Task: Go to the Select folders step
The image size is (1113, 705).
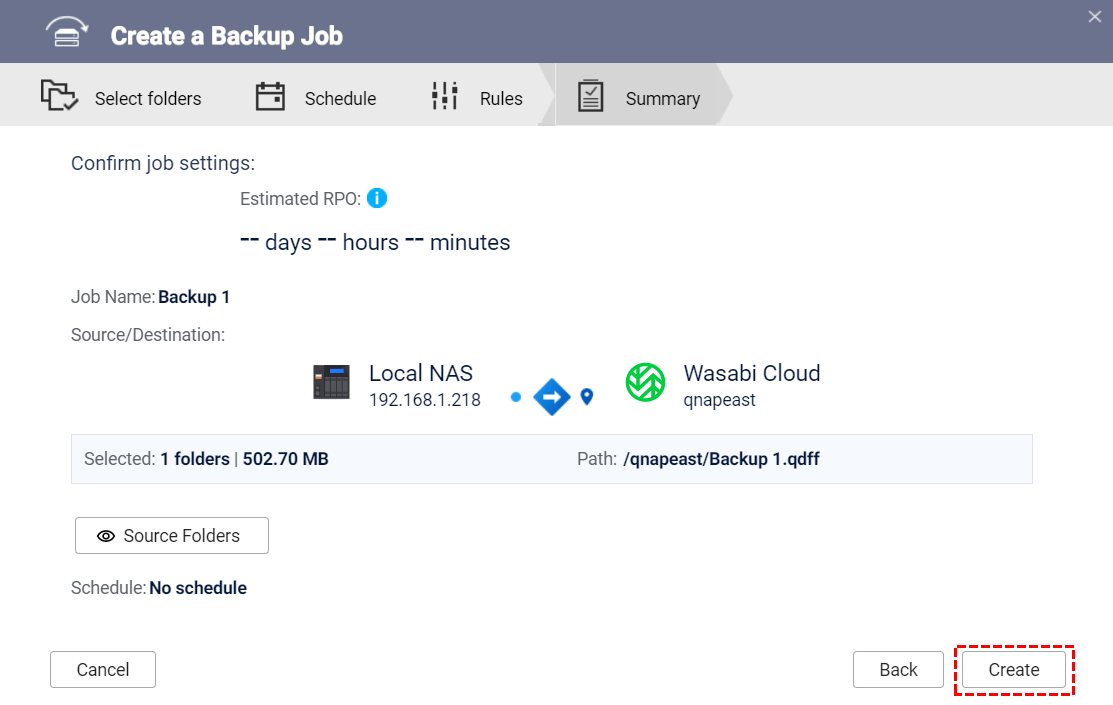Action: (x=148, y=99)
